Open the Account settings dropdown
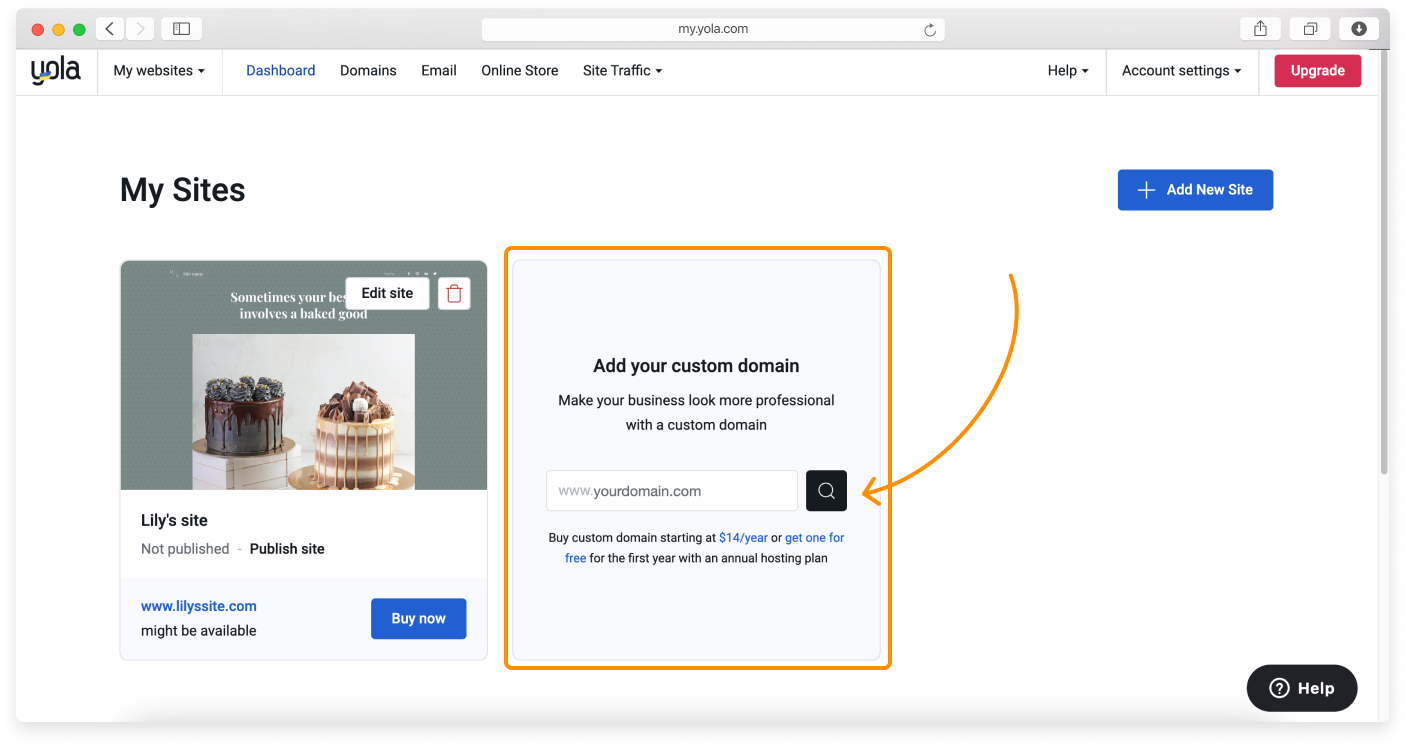The width and height of the screenshot is (1406, 746). pyautogui.click(x=1181, y=70)
